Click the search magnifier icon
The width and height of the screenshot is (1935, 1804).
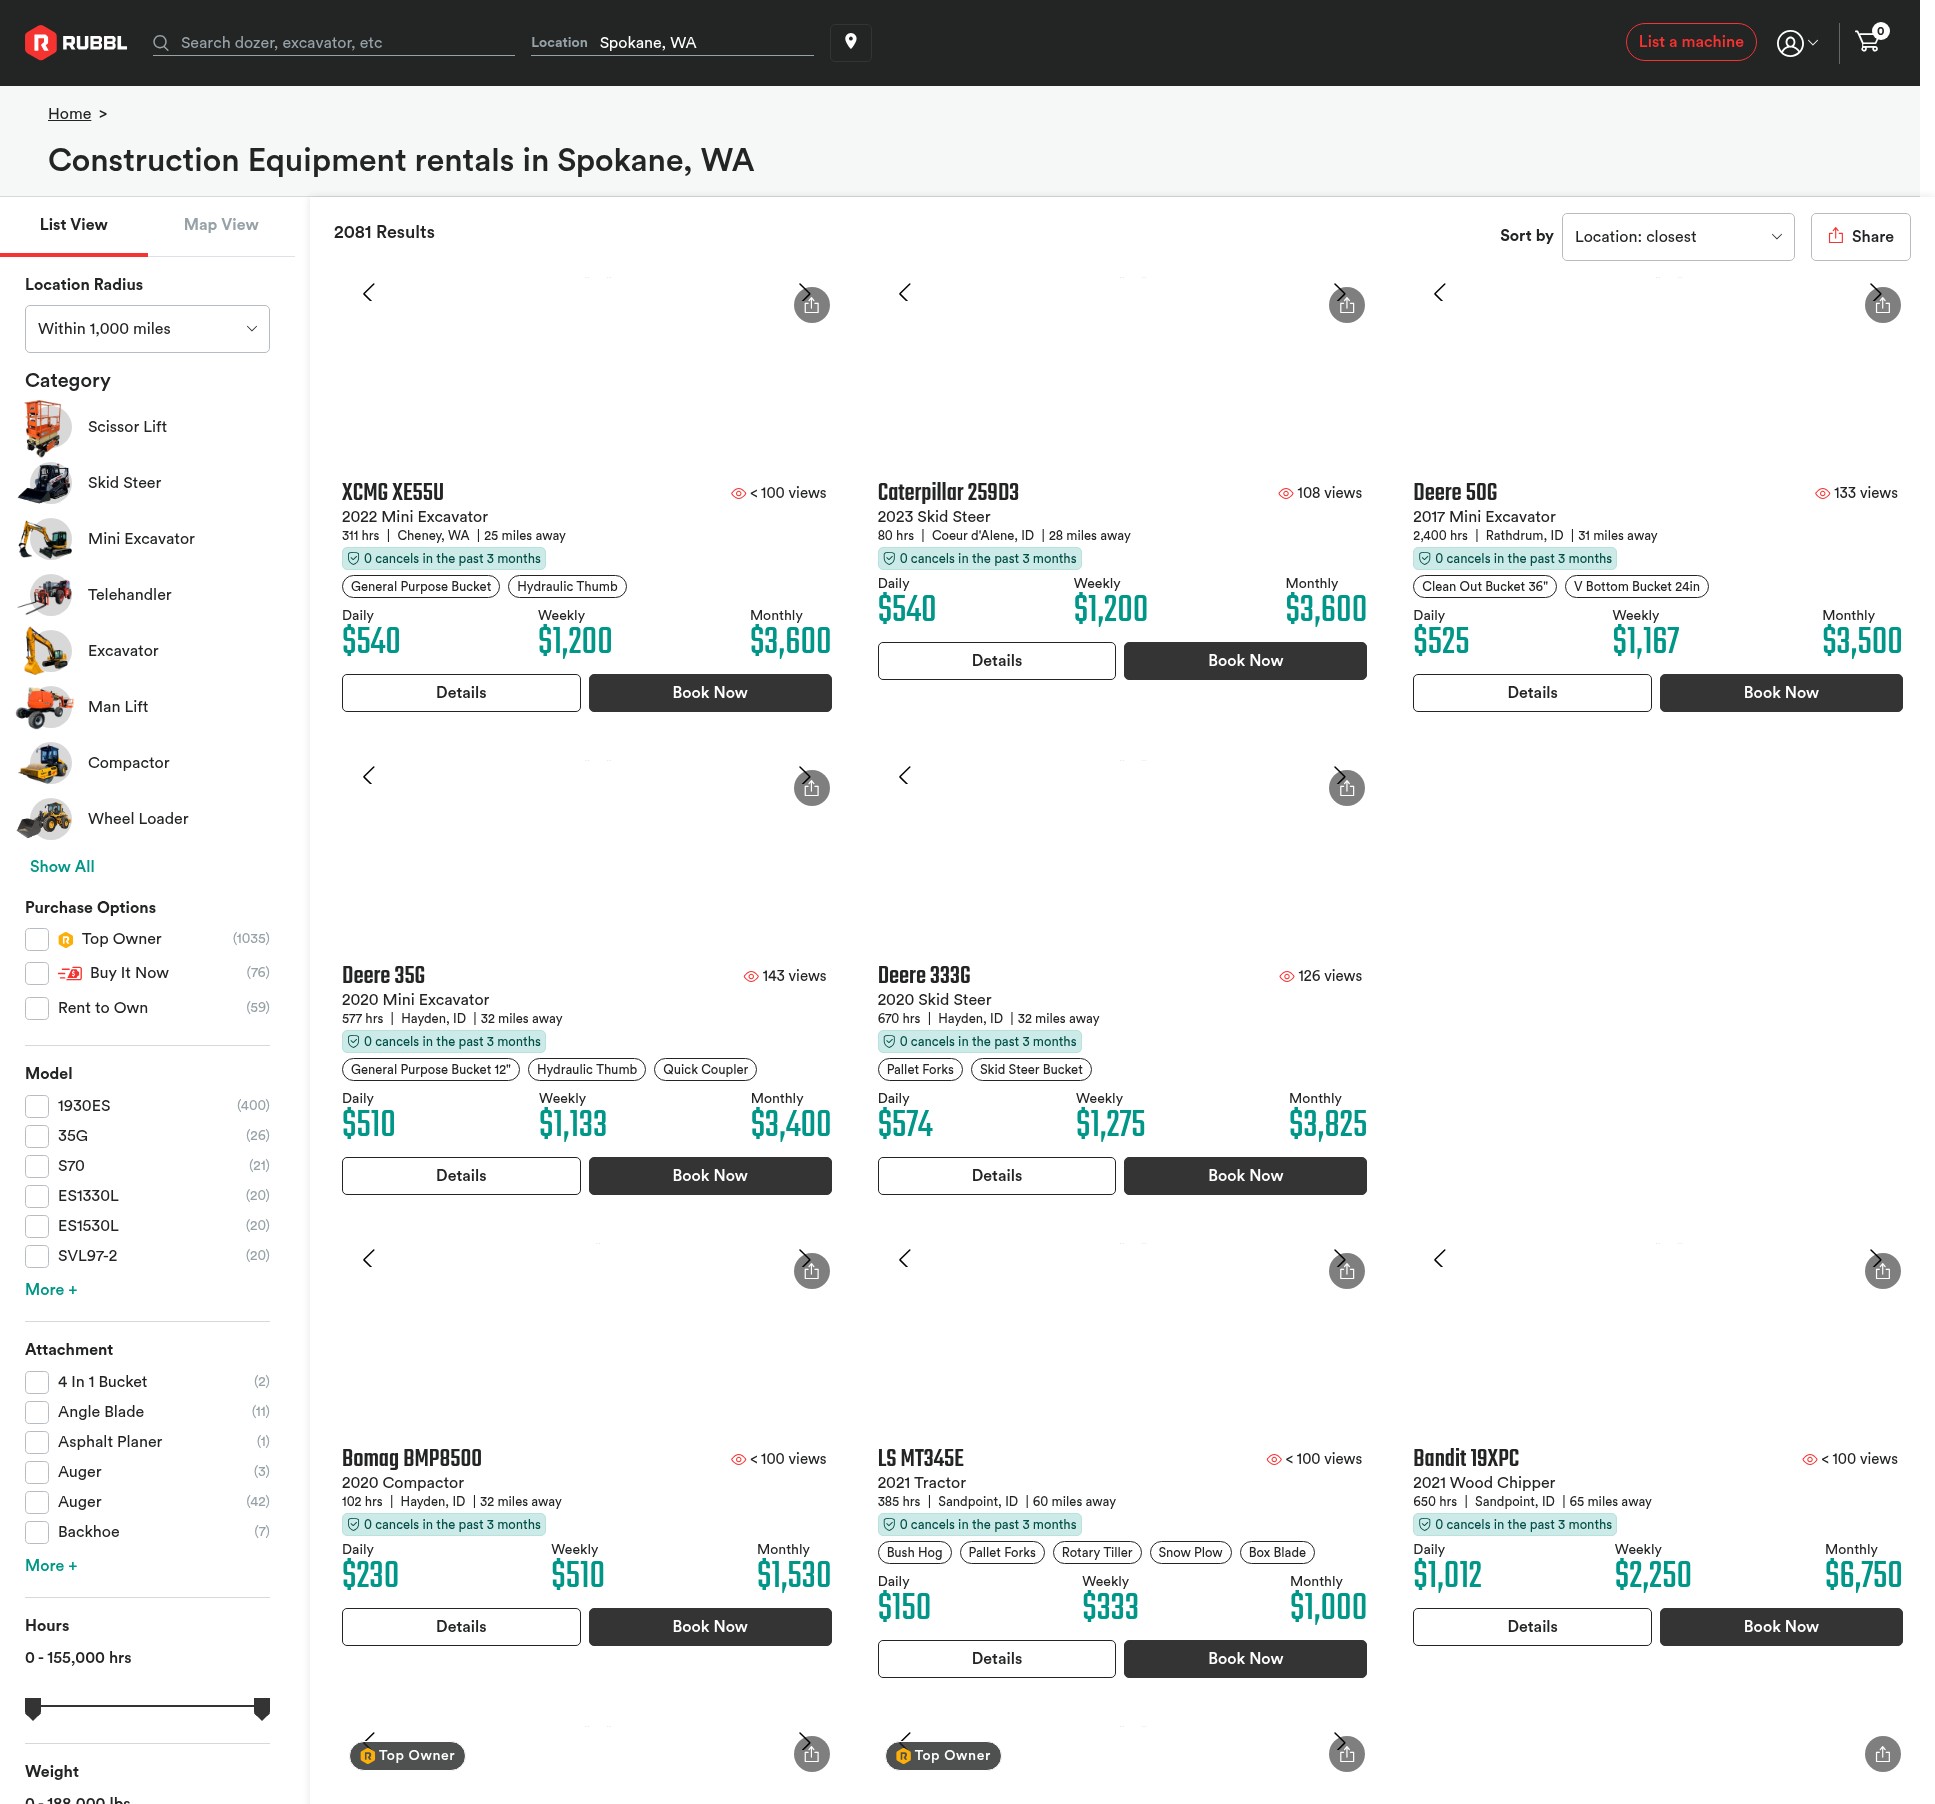(x=161, y=43)
